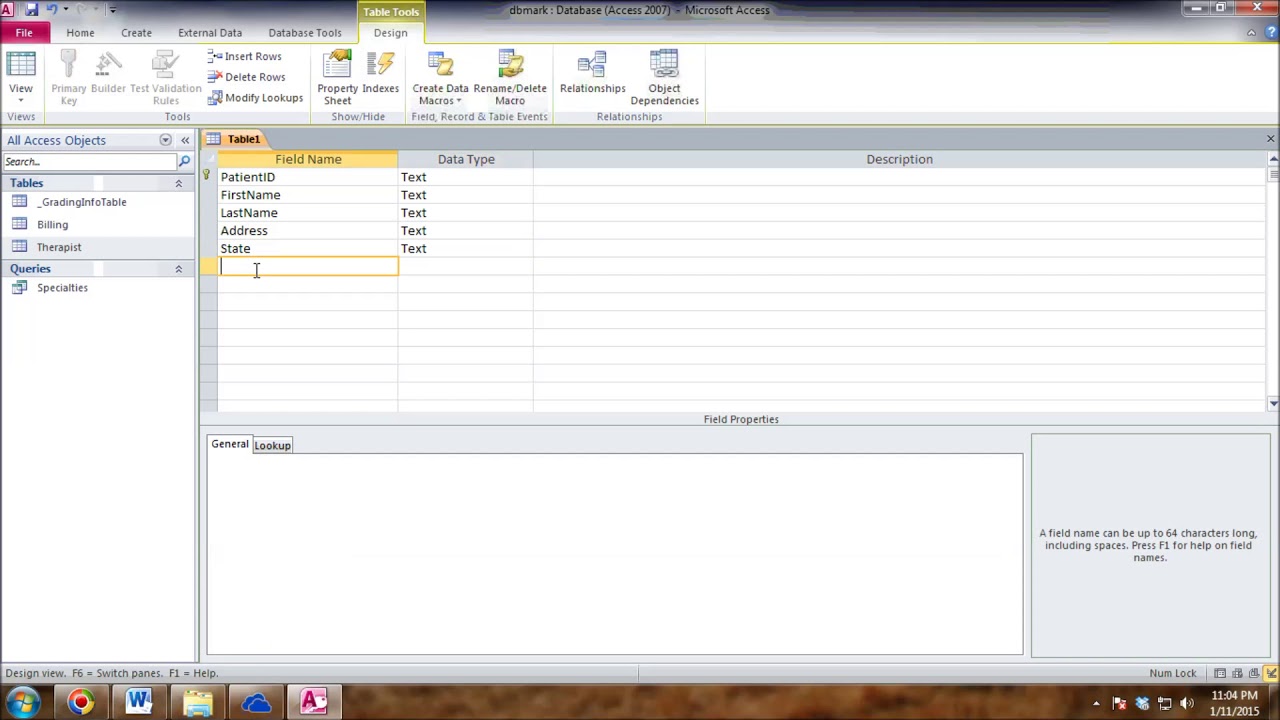This screenshot has width=1280, height=720.
Task: Open Object Dependencies pane
Action: click(664, 78)
